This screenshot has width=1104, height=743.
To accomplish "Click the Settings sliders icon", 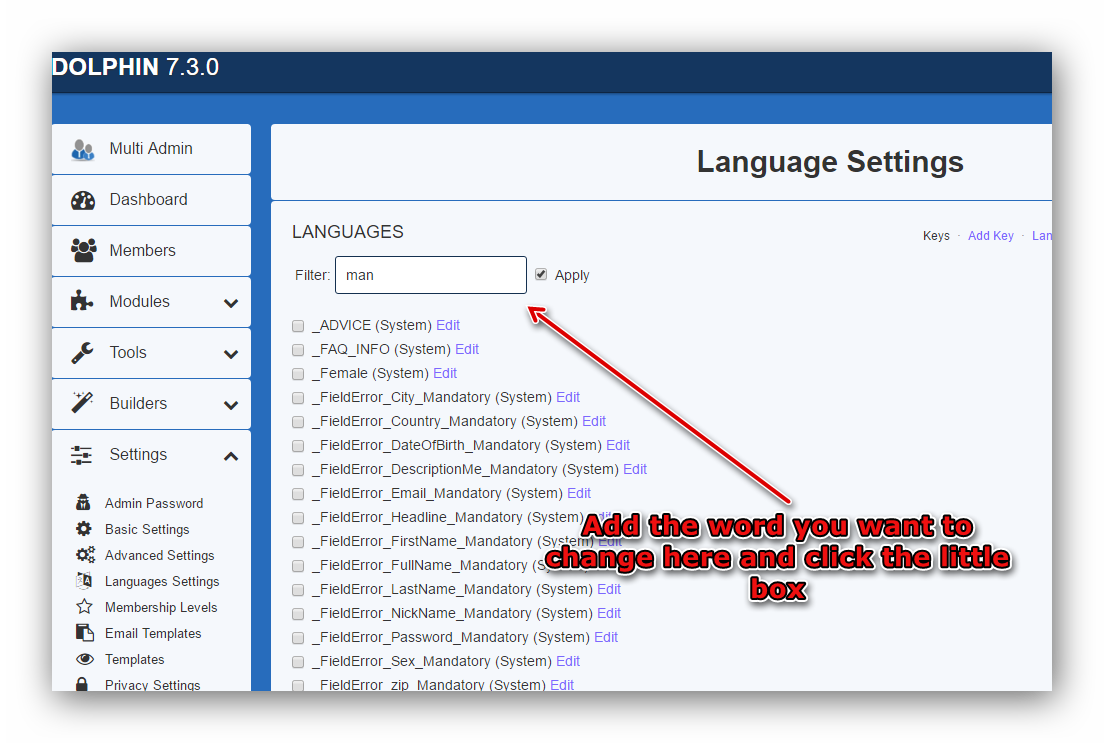I will point(82,455).
